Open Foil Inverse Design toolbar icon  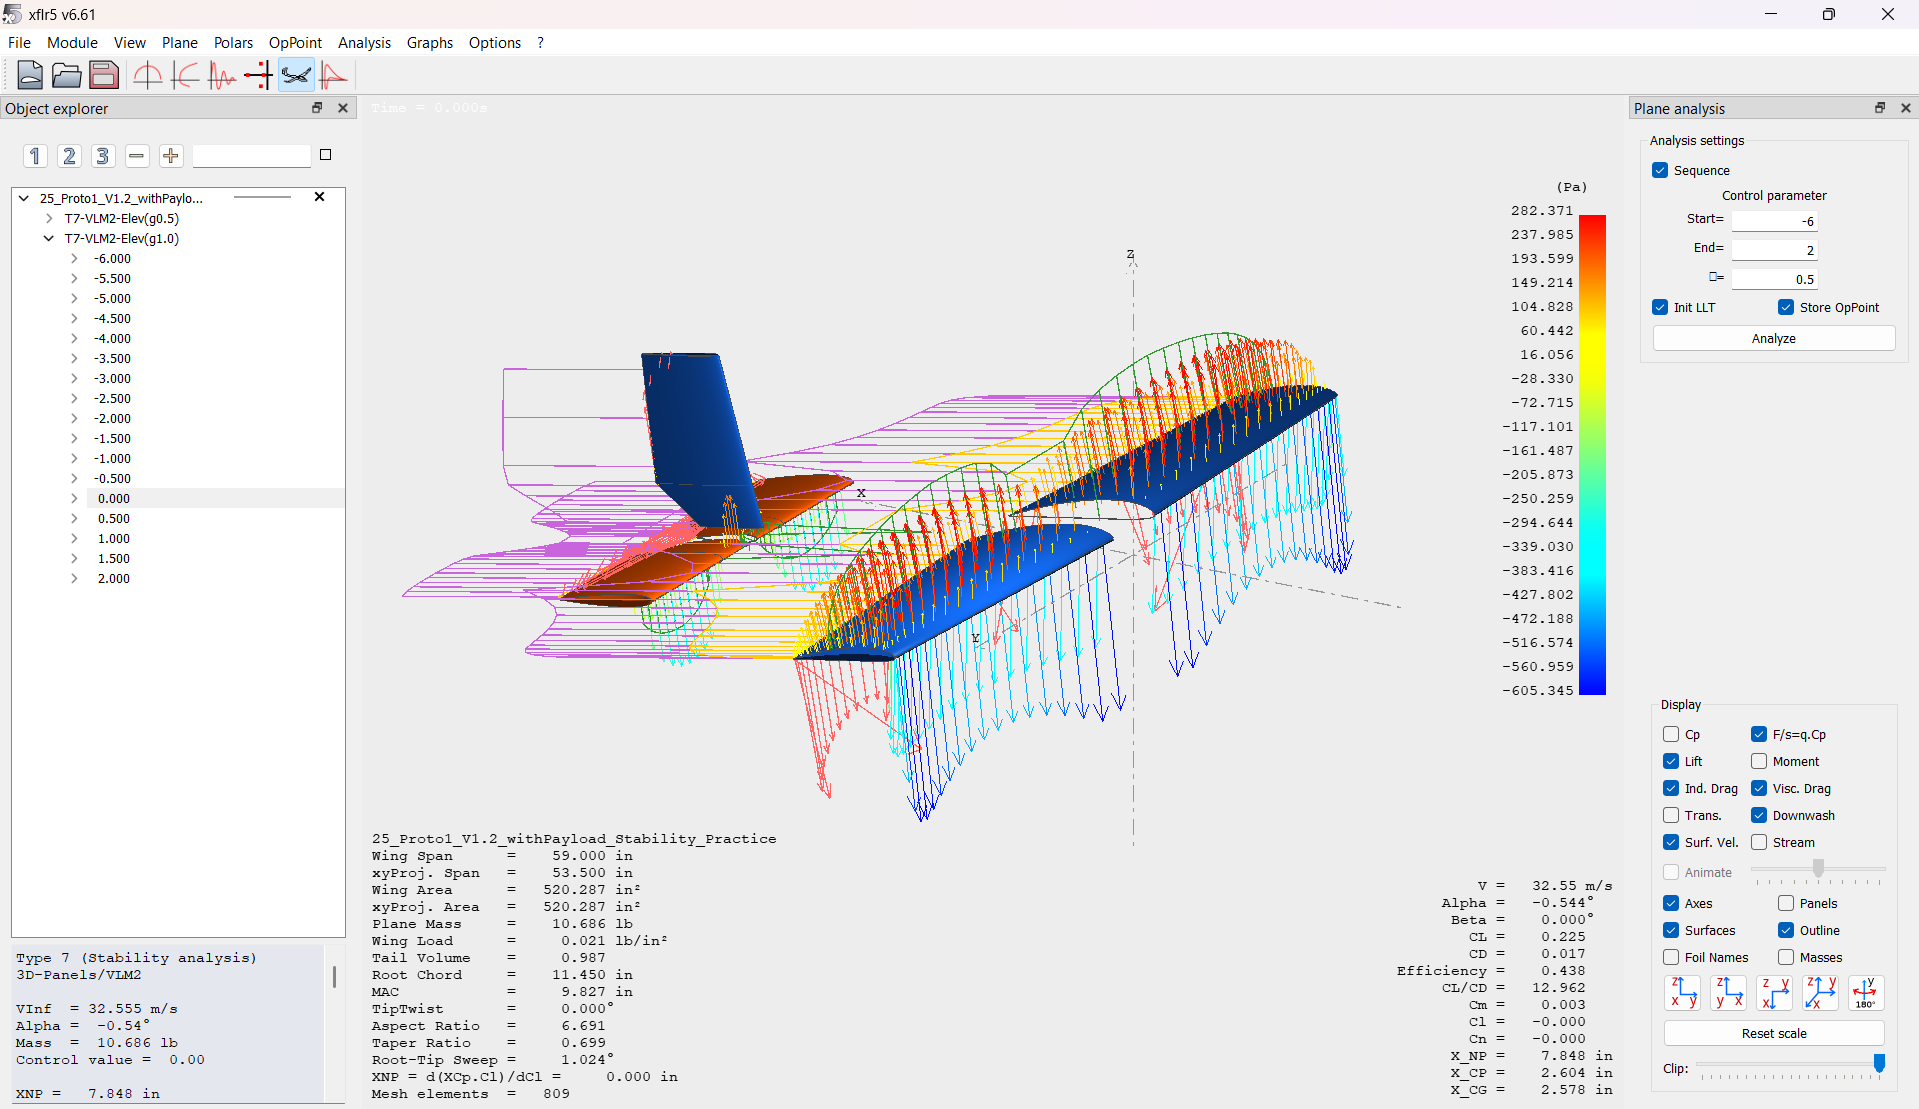click(185, 75)
